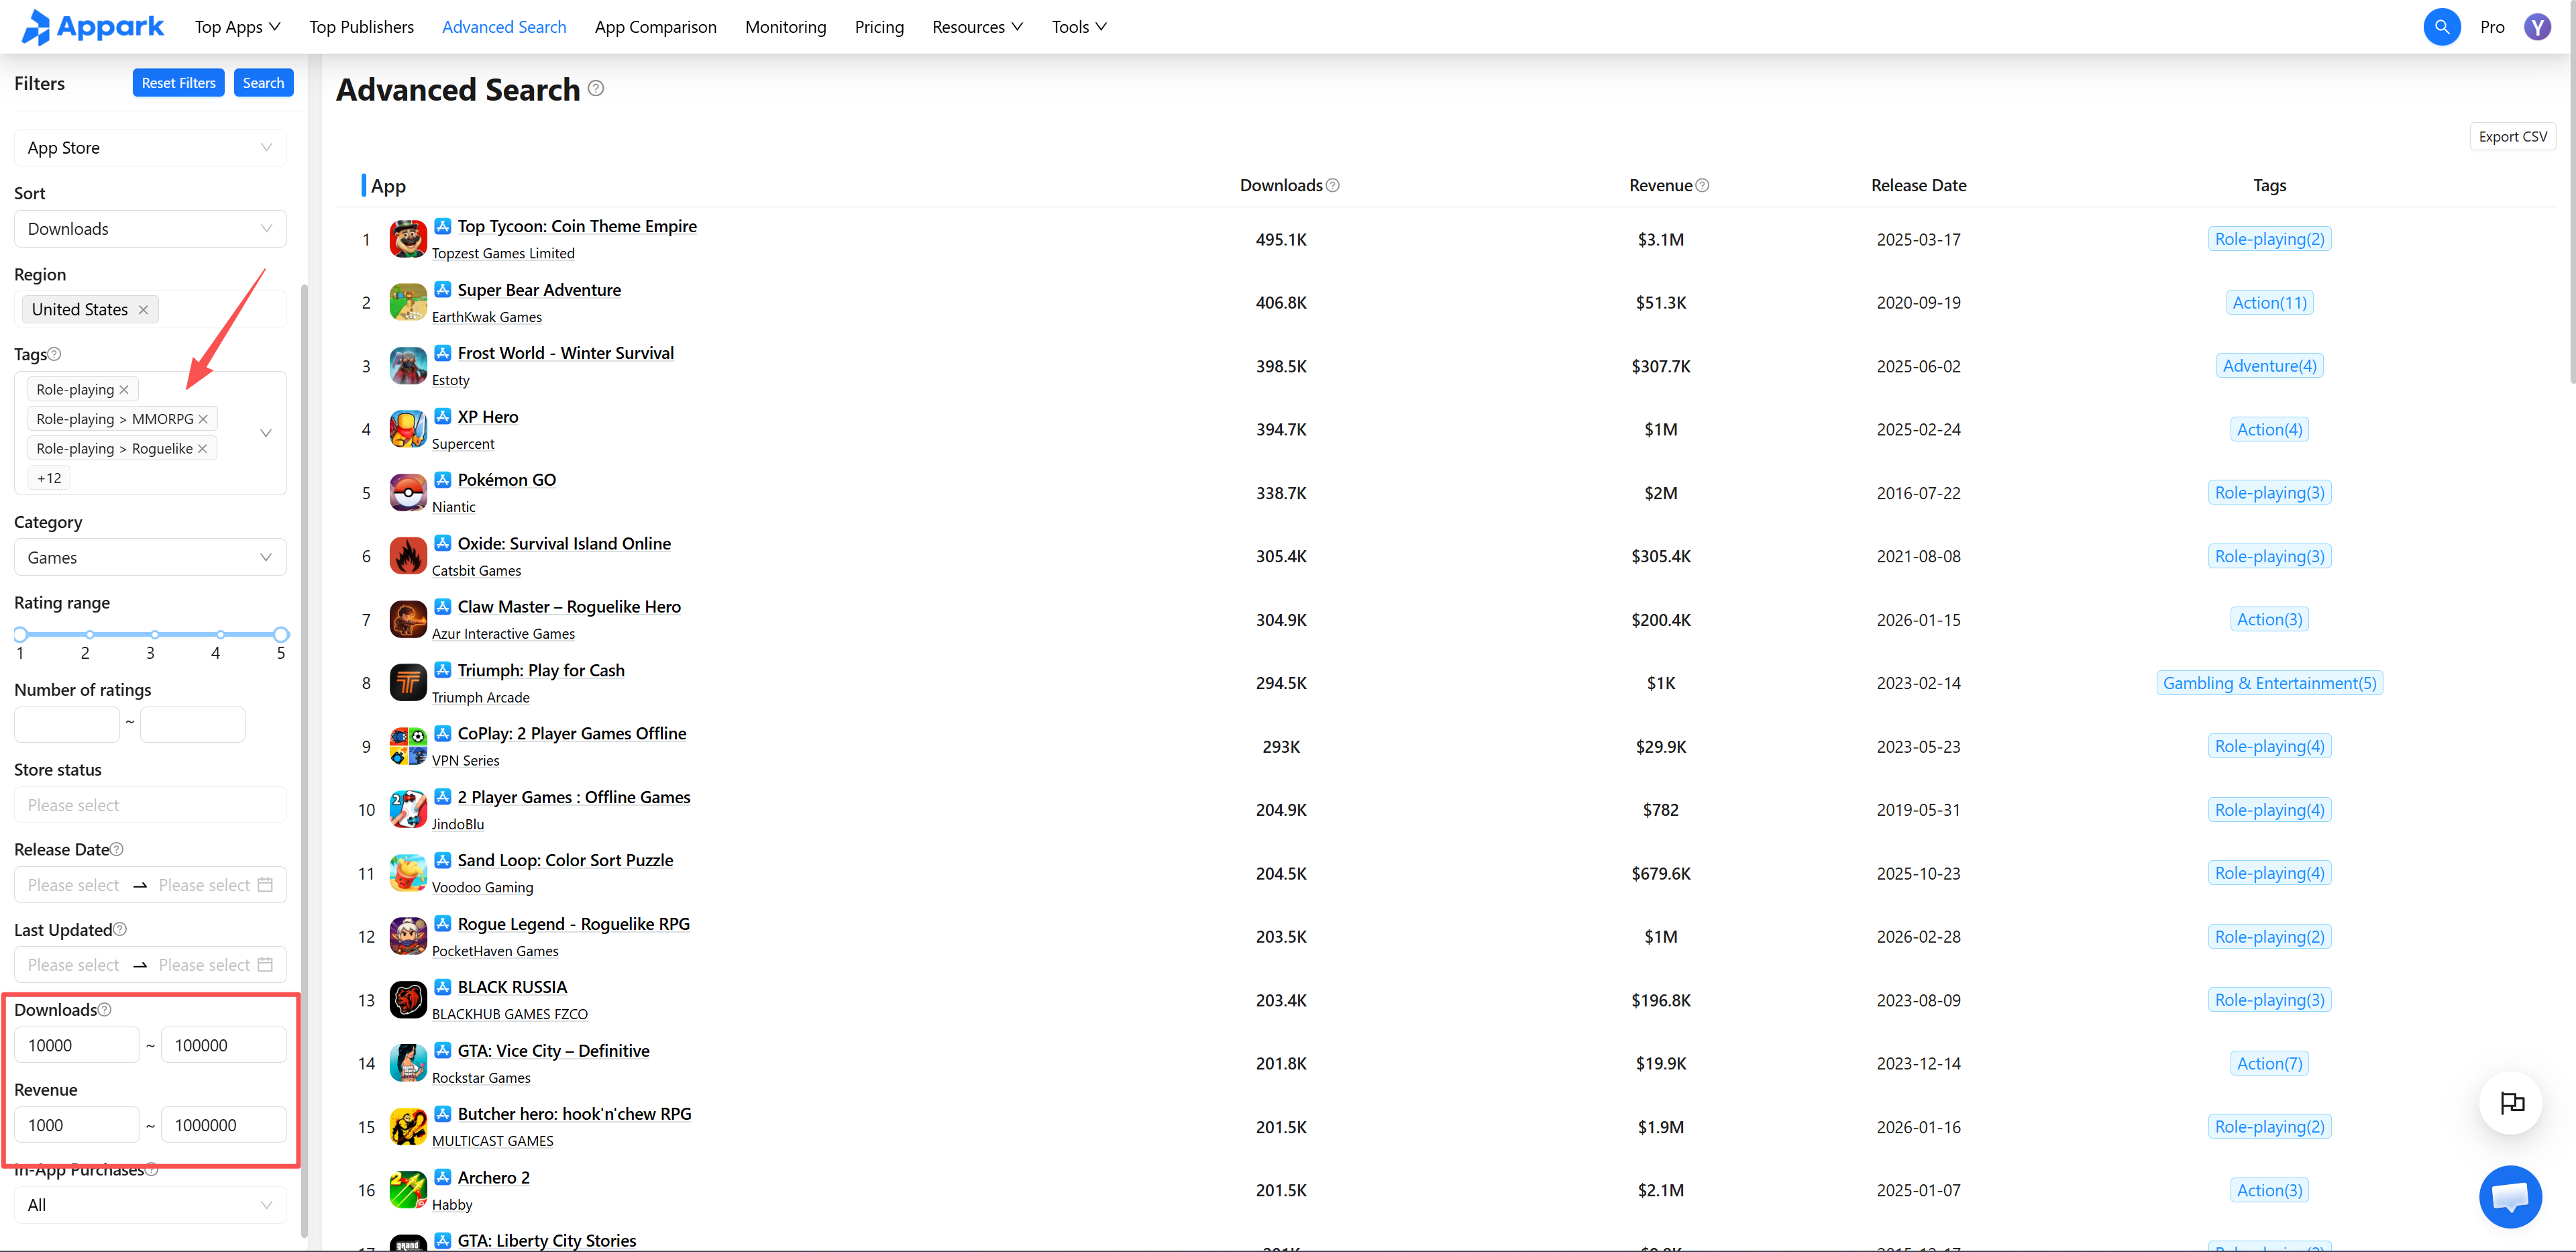Remove the Role-playing > Roguelike tag

pyautogui.click(x=202, y=449)
